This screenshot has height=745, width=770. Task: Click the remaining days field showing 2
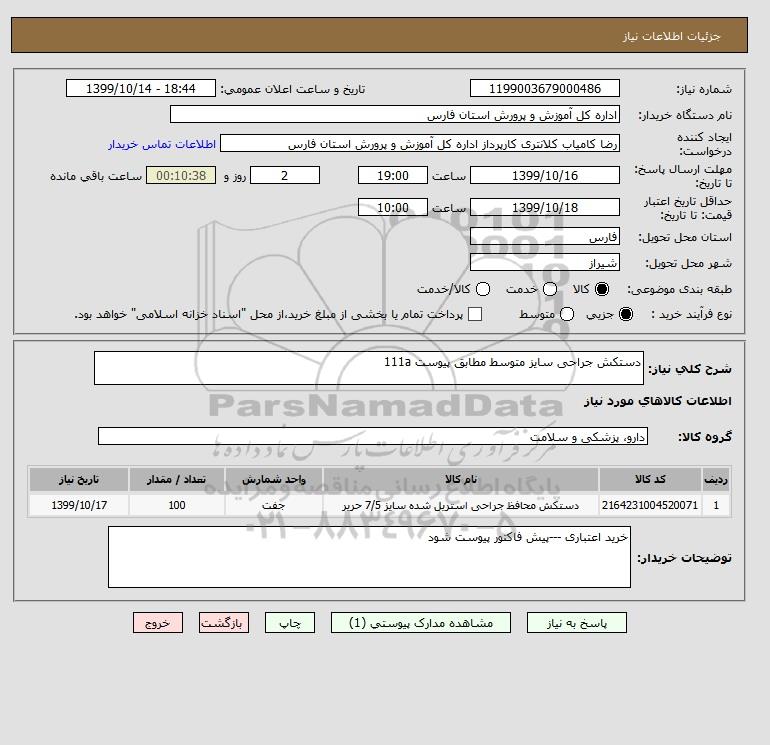[x=285, y=175]
